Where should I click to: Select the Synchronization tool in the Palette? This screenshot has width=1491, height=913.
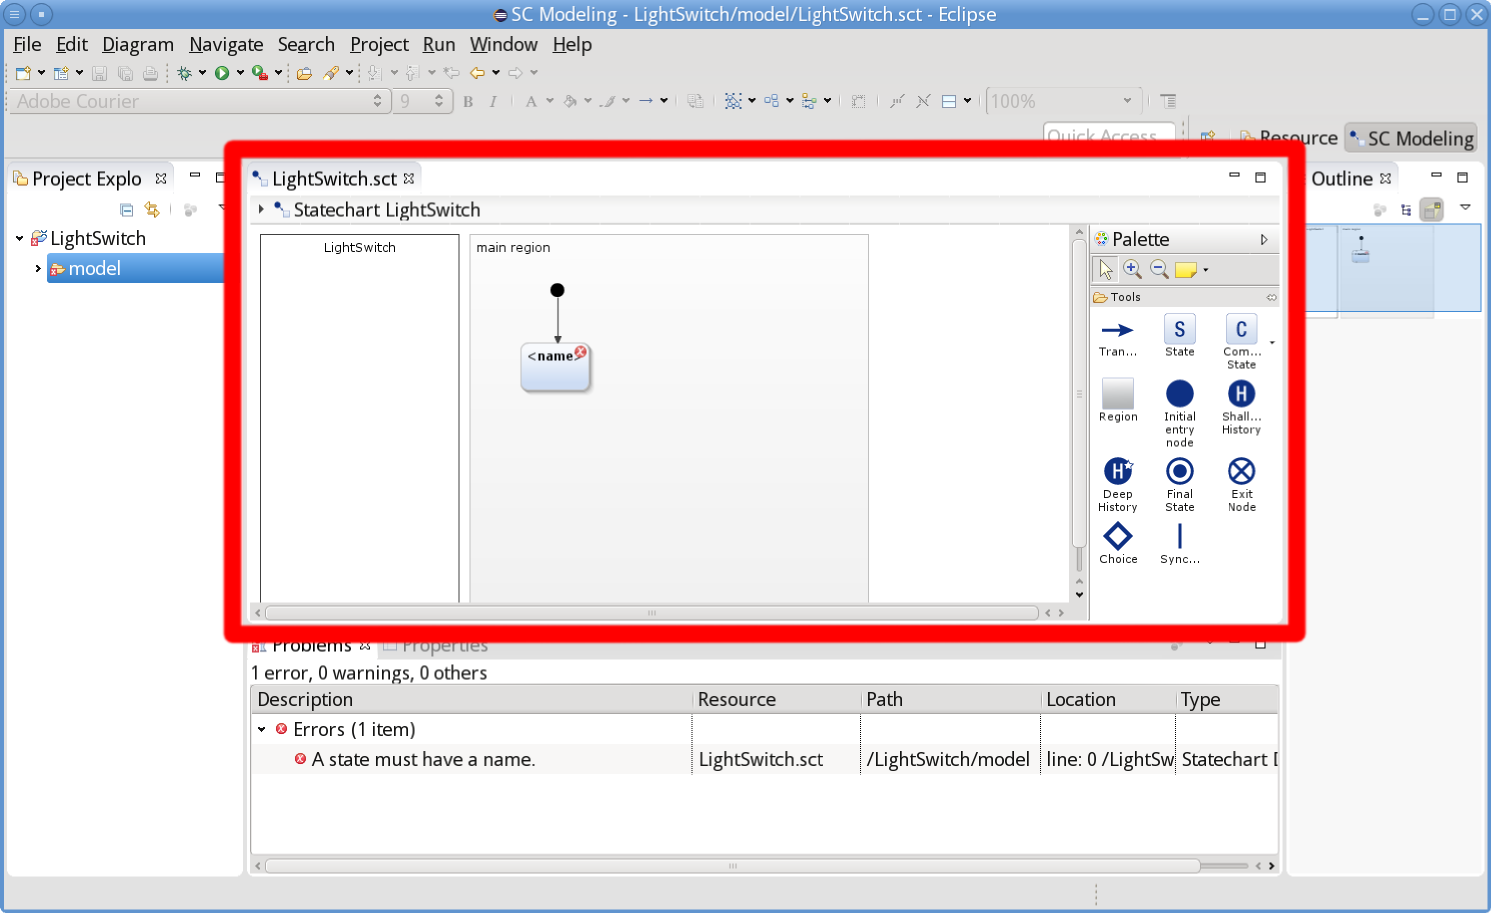click(1179, 544)
